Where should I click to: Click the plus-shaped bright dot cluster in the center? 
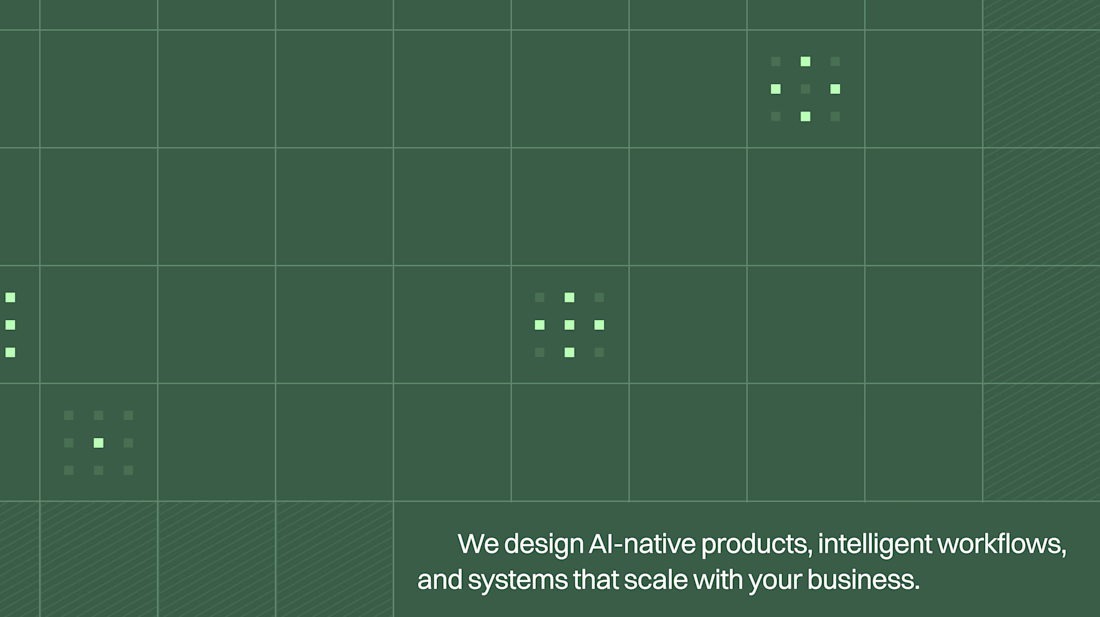pyautogui.click(x=569, y=325)
